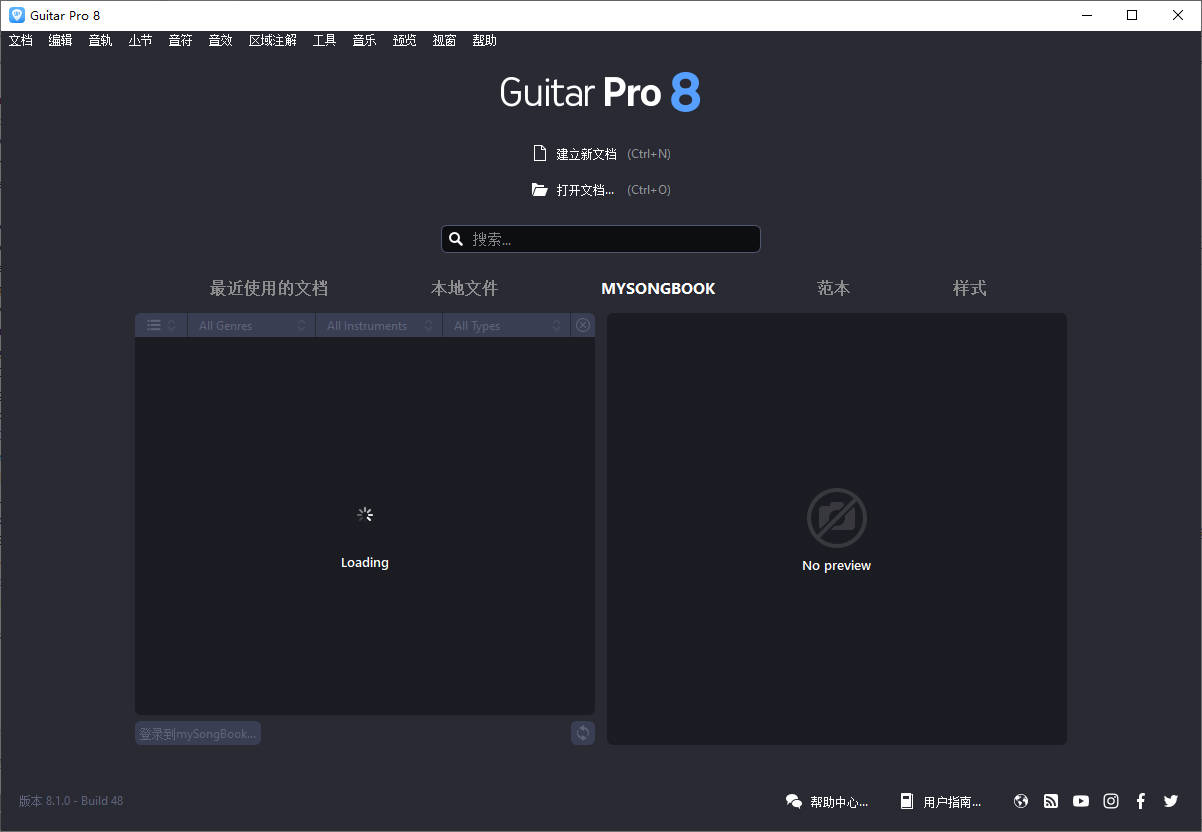
Task: Select the MYSONGBOOK tab
Action: [658, 288]
